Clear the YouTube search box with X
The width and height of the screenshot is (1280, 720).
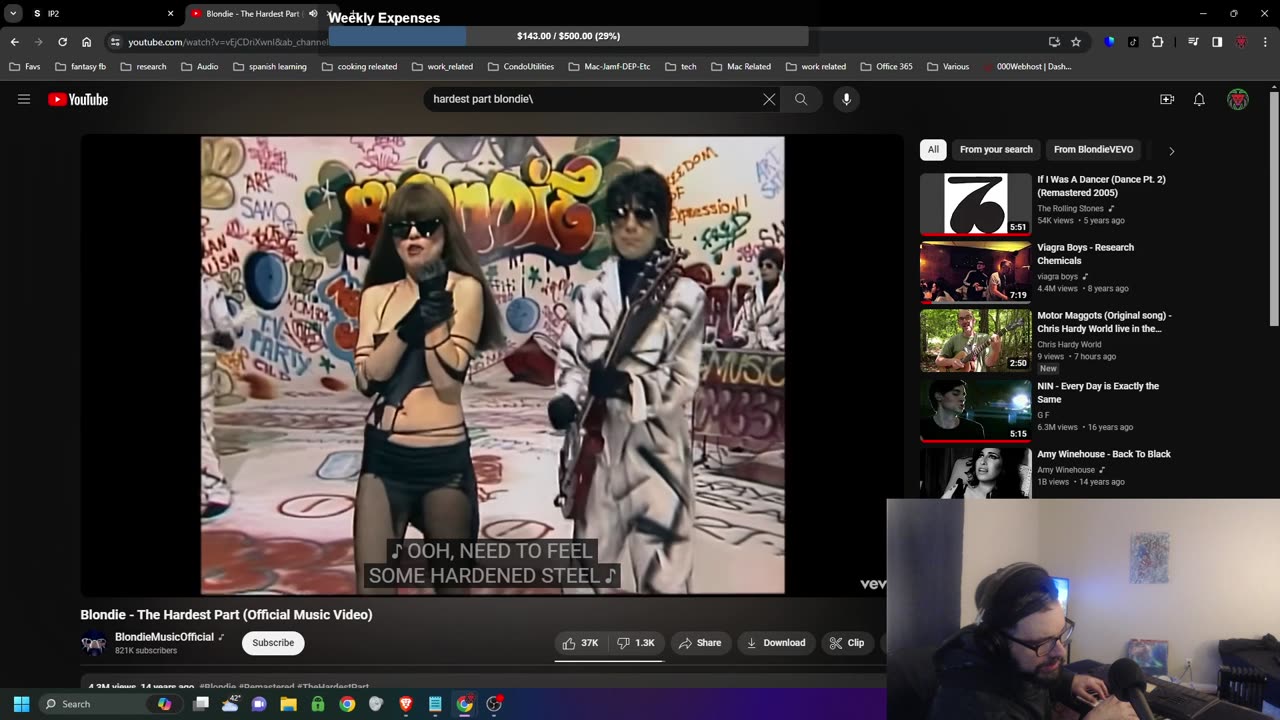click(769, 99)
